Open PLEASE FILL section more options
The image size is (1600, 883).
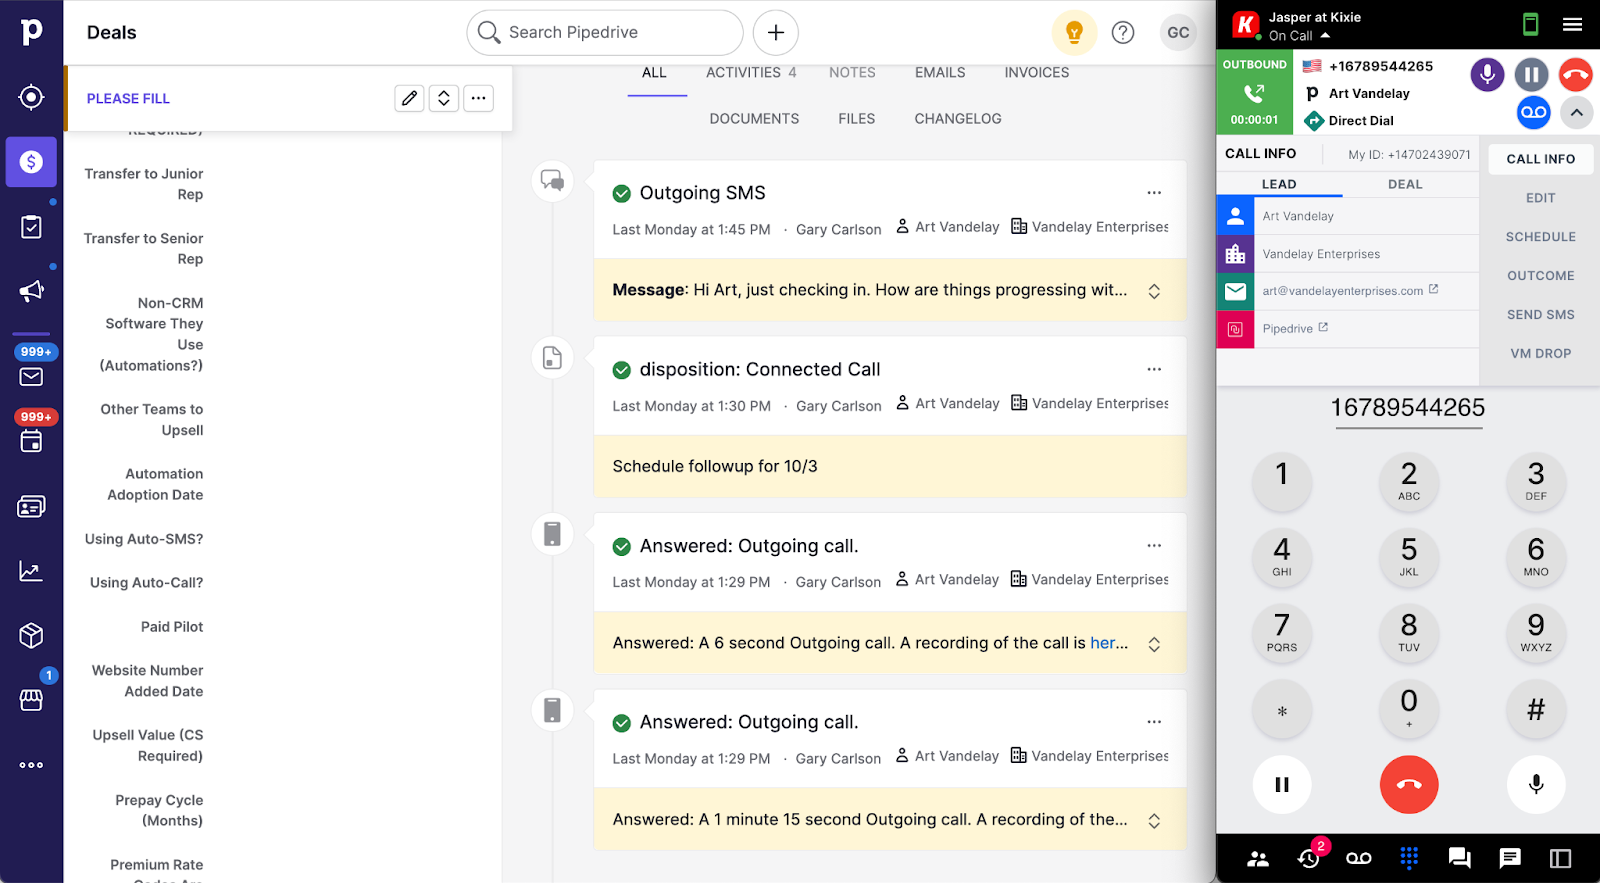coord(479,98)
